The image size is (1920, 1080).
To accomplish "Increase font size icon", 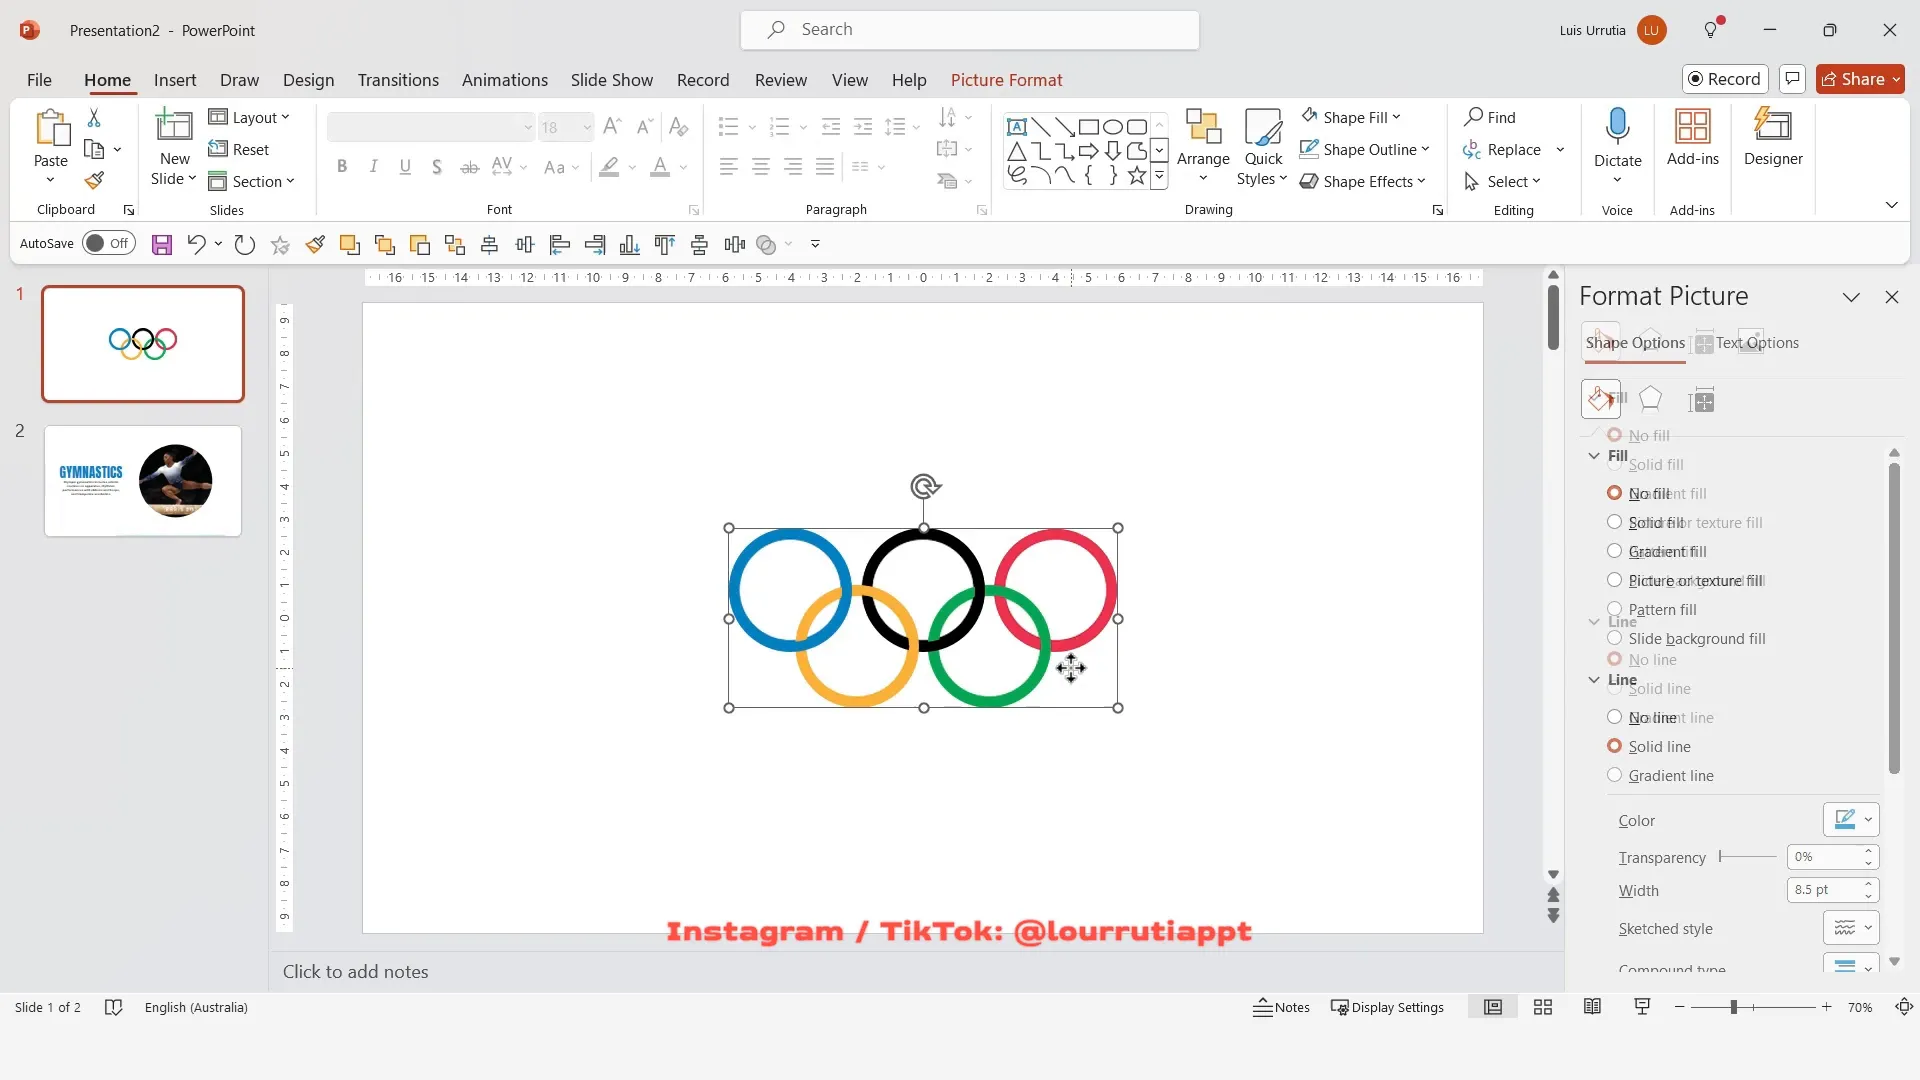I will (613, 127).
